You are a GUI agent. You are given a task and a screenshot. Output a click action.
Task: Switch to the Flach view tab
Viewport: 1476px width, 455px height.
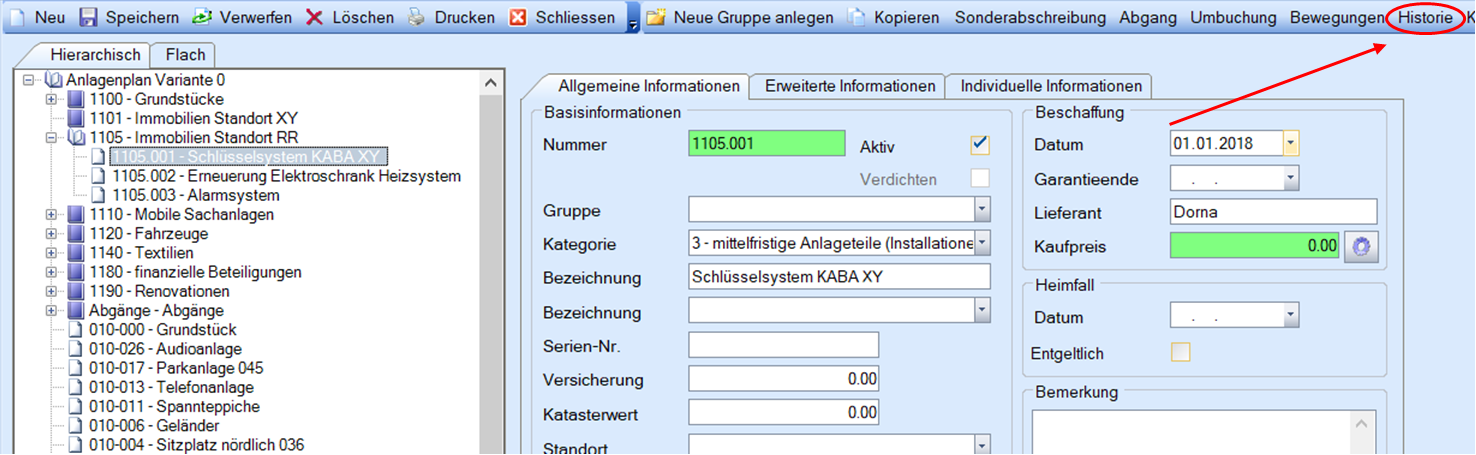tap(185, 56)
